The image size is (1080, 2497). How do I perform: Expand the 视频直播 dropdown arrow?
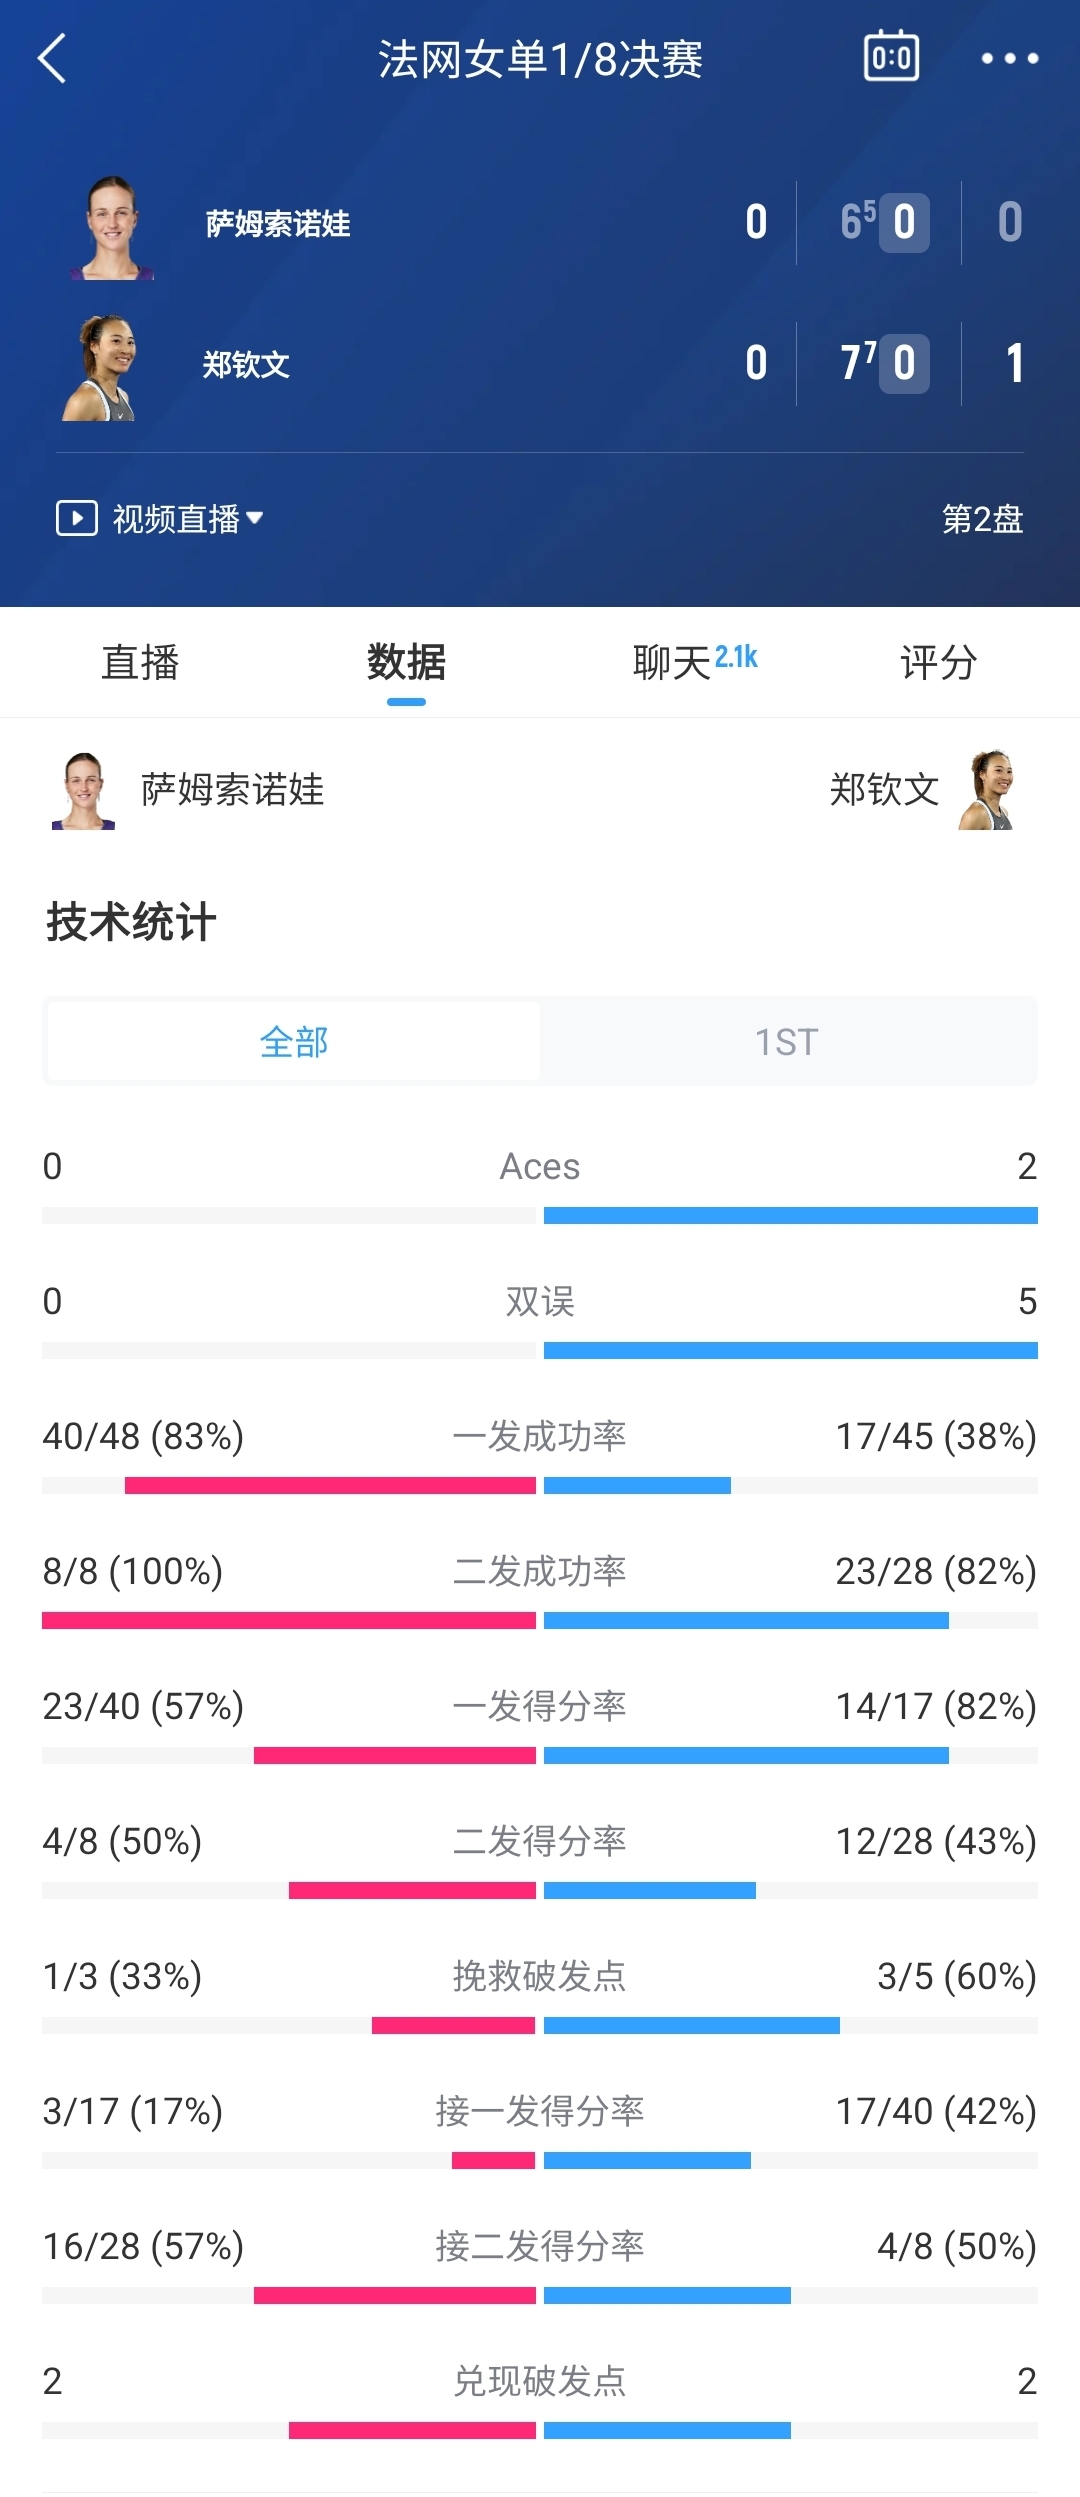(255, 518)
